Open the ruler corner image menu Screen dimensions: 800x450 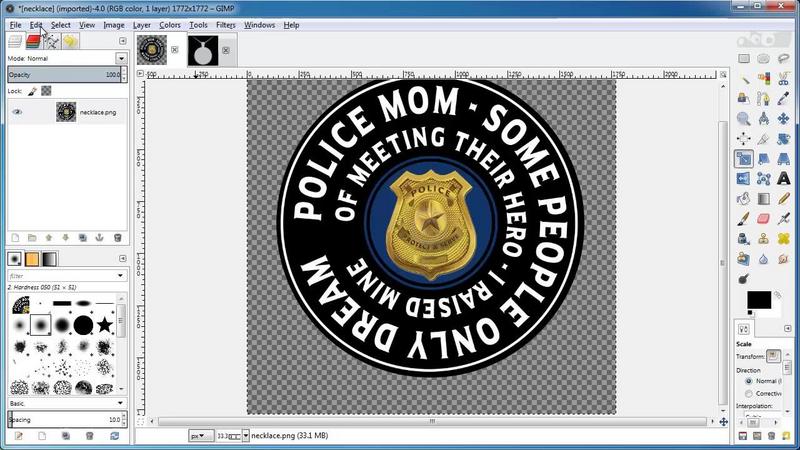140,74
